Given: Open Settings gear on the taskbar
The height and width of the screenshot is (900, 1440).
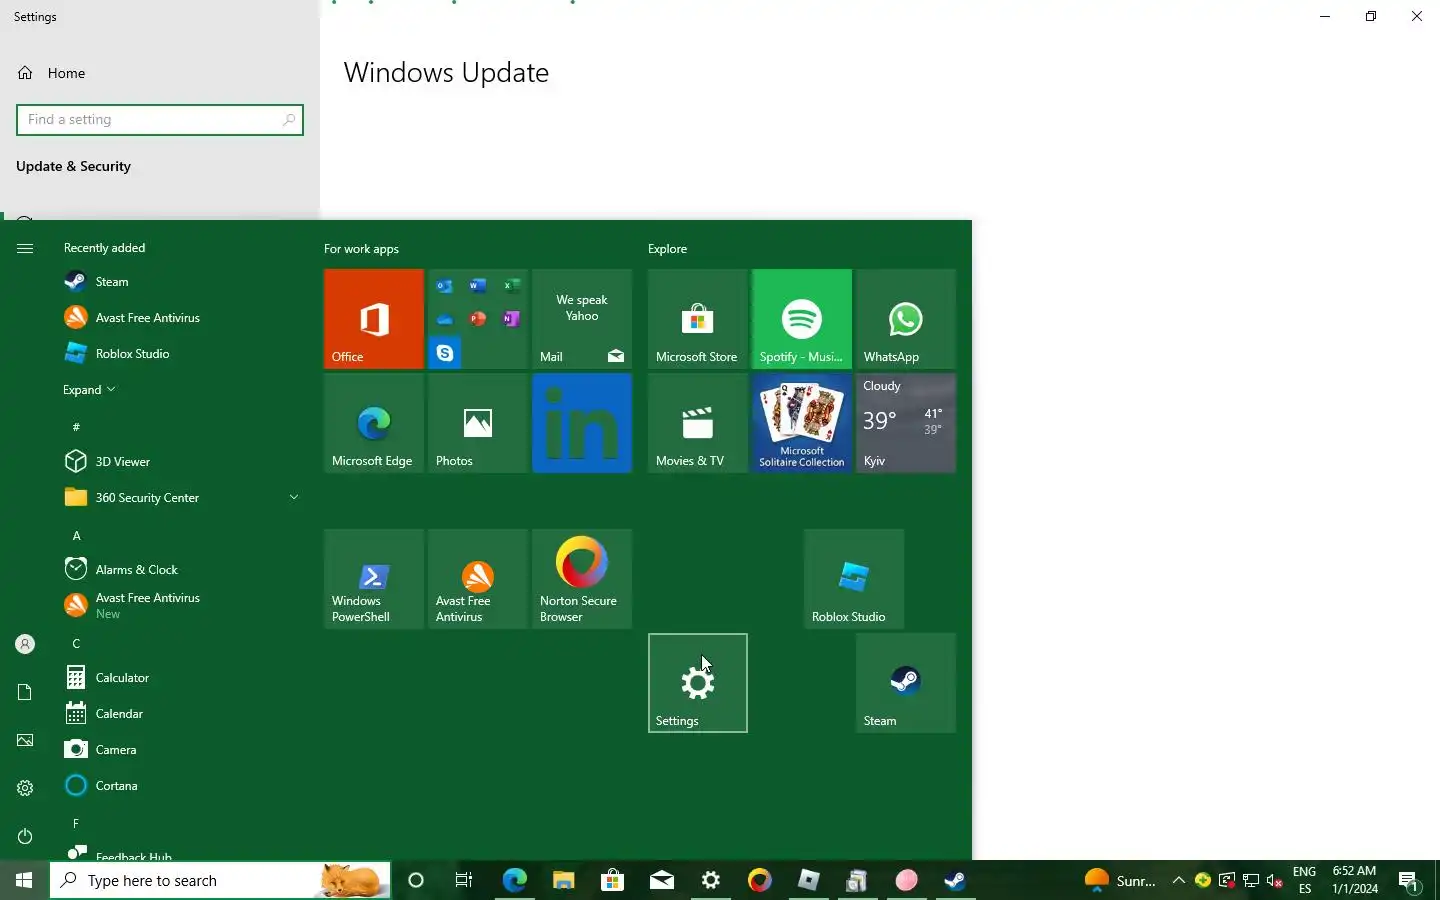Looking at the screenshot, I should coord(711,881).
